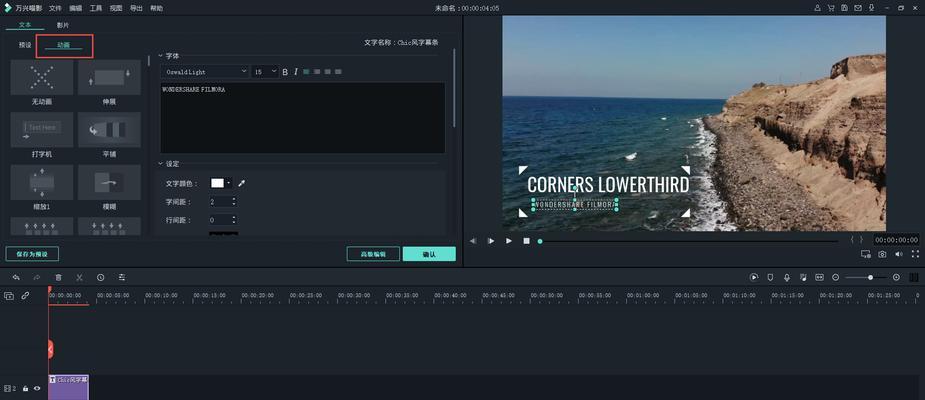Enter fullscreen preview with corner arrows icon

click(x=915, y=254)
